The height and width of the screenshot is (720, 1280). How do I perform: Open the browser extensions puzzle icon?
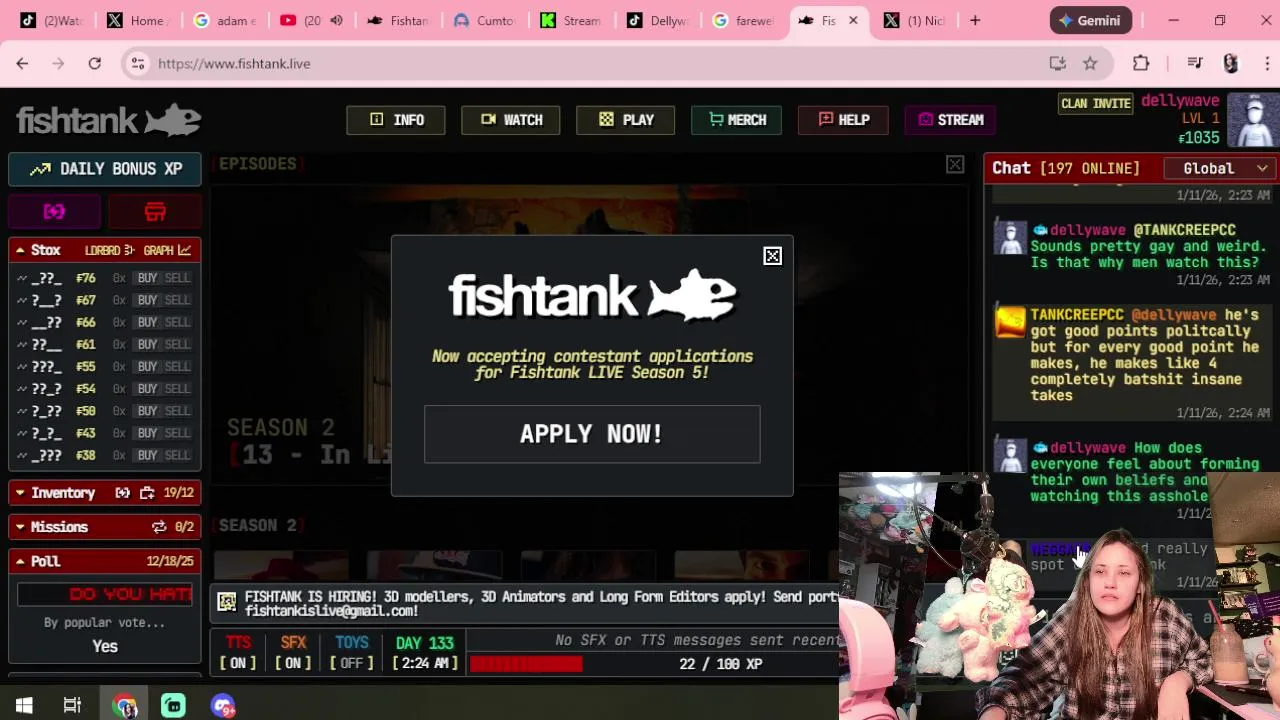click(x=1141, y=63)
